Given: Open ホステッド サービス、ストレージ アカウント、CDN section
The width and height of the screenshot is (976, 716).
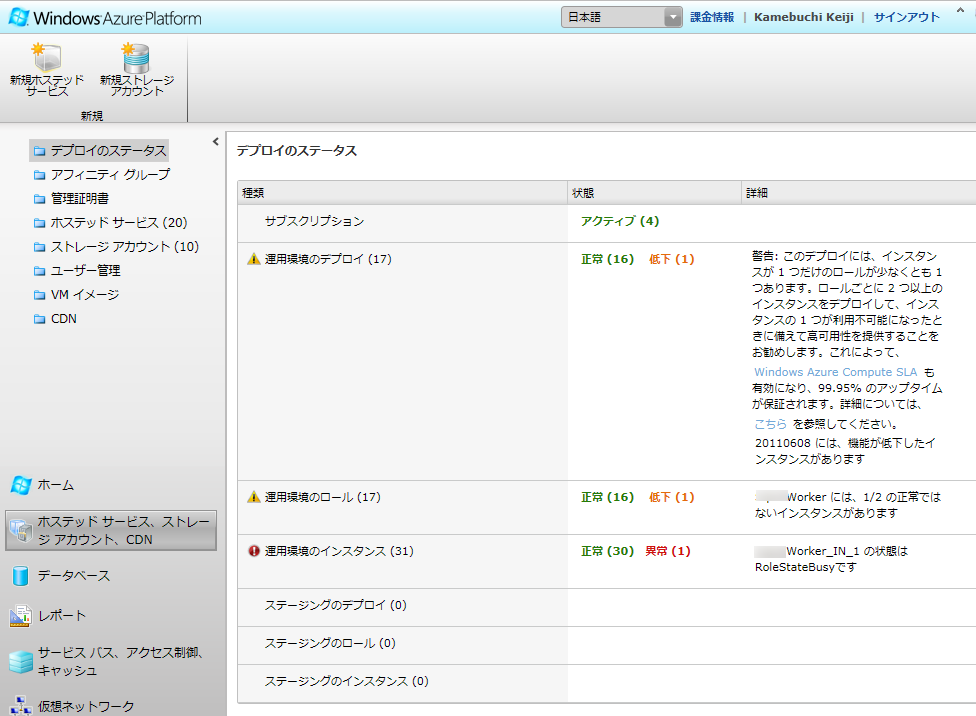Looking at the screenshot, I should pos(111,530).
